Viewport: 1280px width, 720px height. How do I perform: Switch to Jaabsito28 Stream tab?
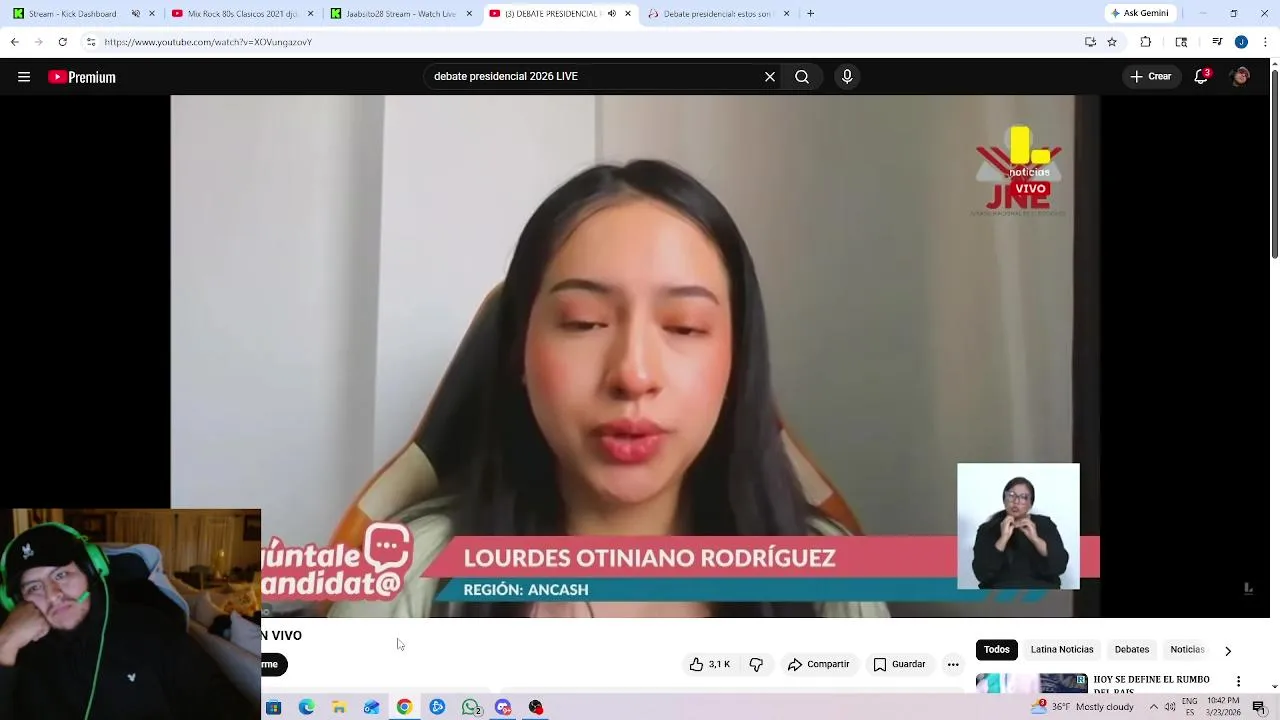pos(400,14)
